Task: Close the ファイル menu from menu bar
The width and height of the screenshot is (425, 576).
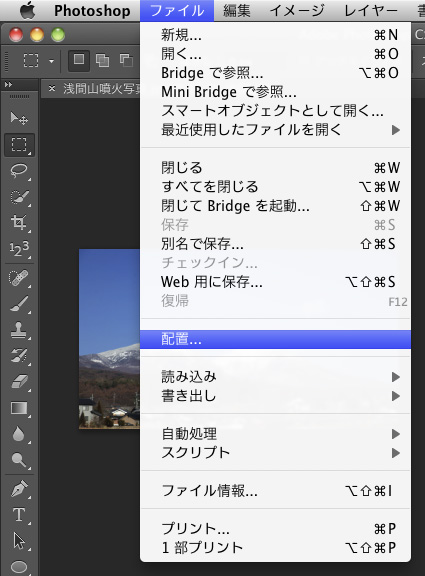Action: point(177,10)
